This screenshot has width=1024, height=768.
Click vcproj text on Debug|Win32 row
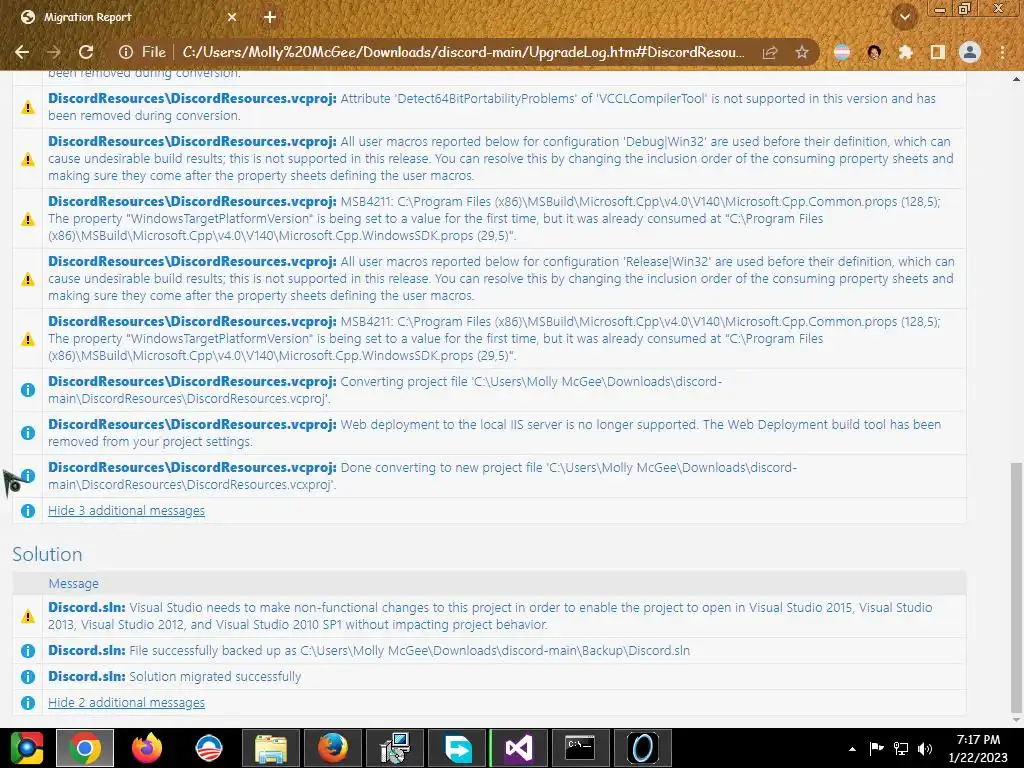click(x=192, y=142)
